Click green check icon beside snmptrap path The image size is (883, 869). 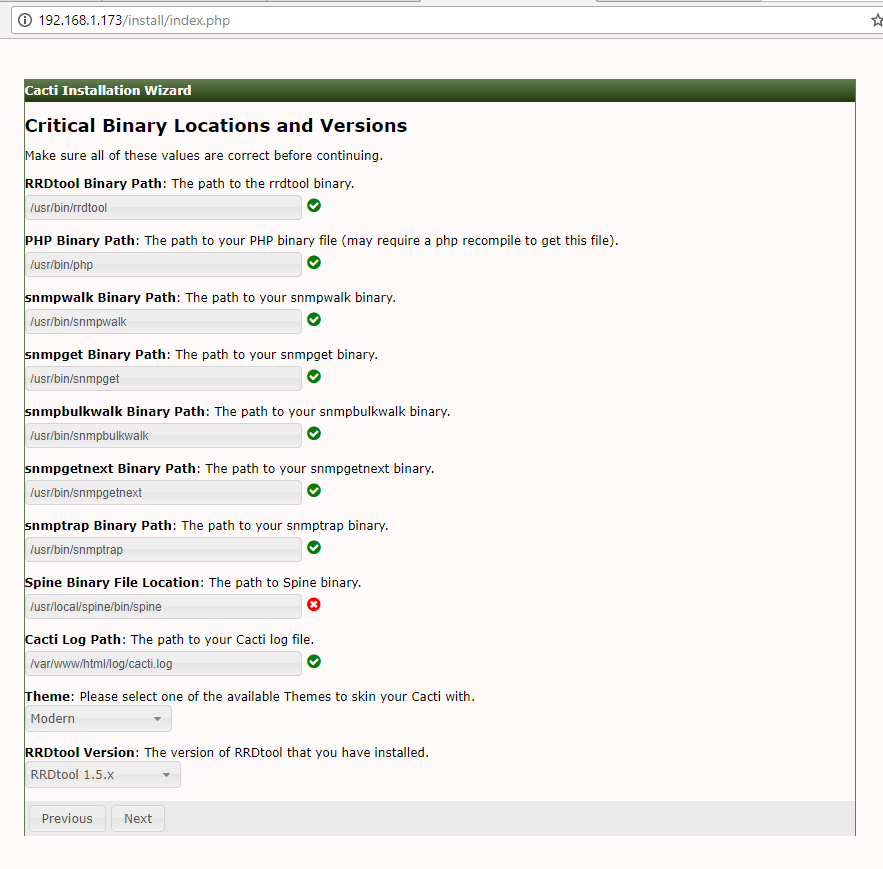(314, 547)
